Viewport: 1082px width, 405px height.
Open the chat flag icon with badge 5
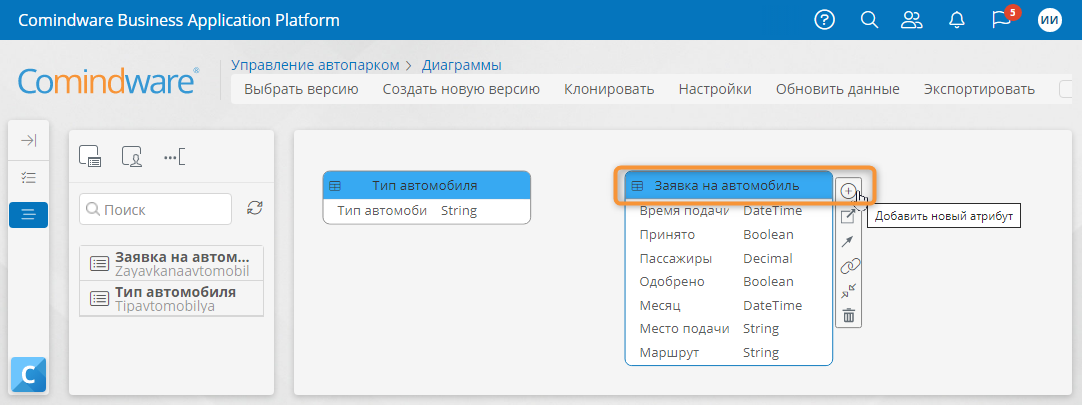(1001, 20)
